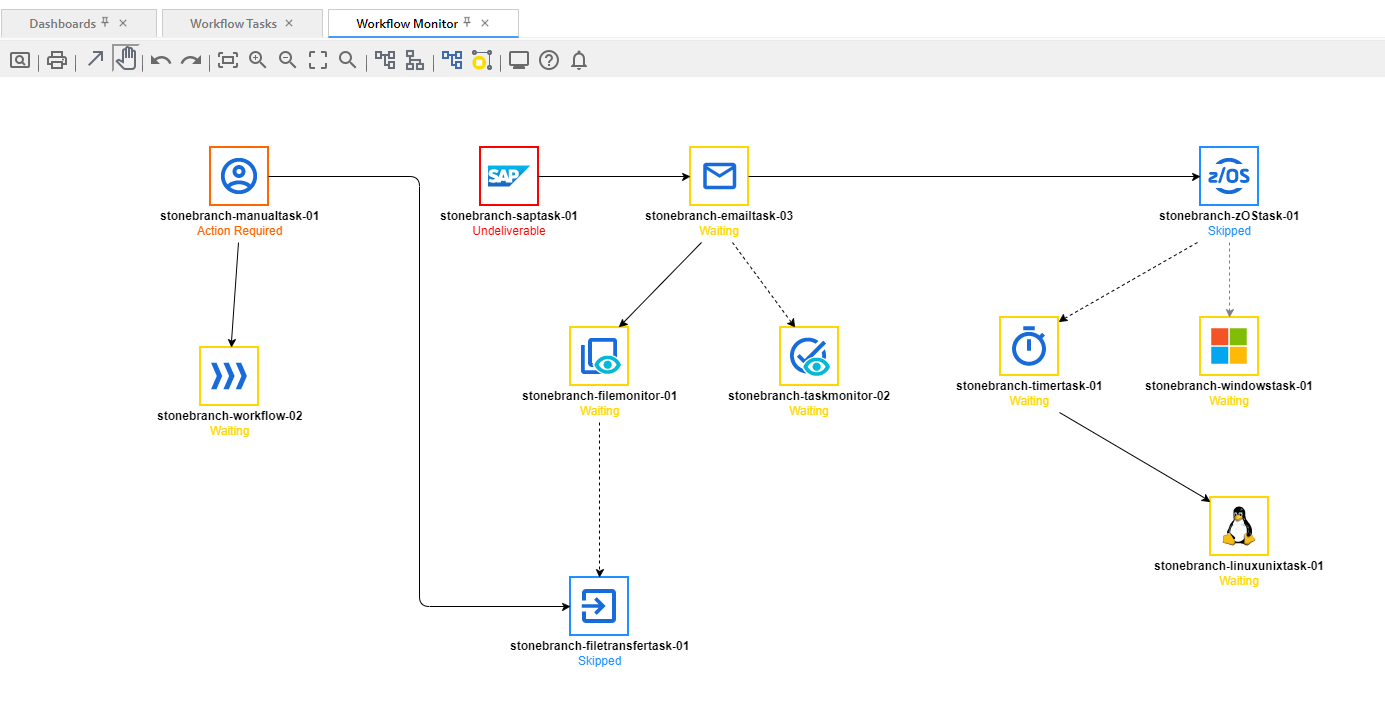Click the horizontal layout icon
Viewport: 1385px width, 706px height.
385,60
